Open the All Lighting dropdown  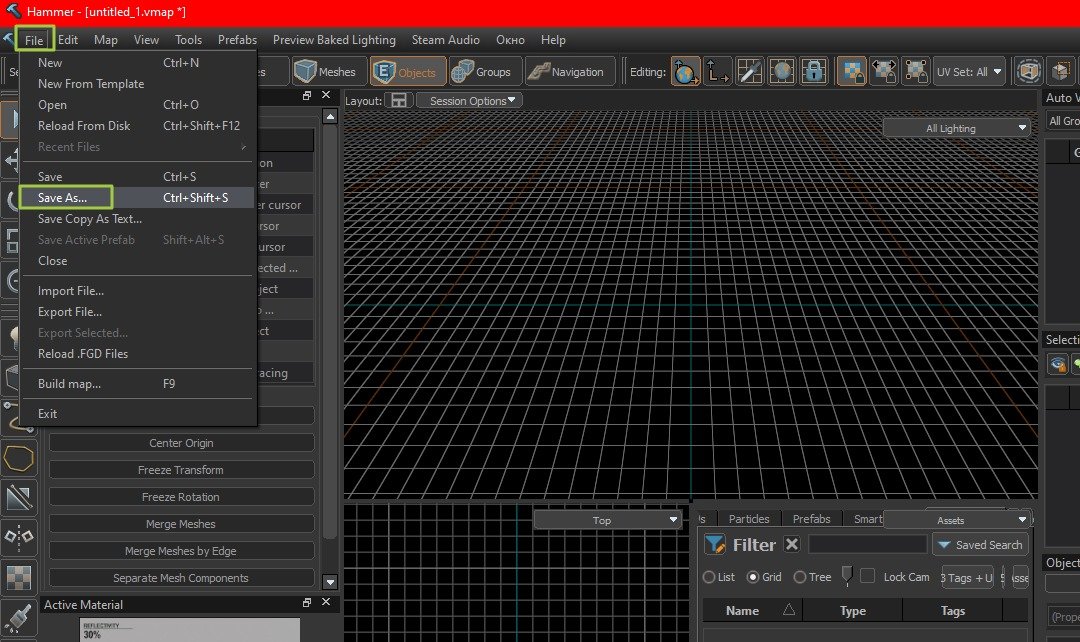click(x=956, y=128)
